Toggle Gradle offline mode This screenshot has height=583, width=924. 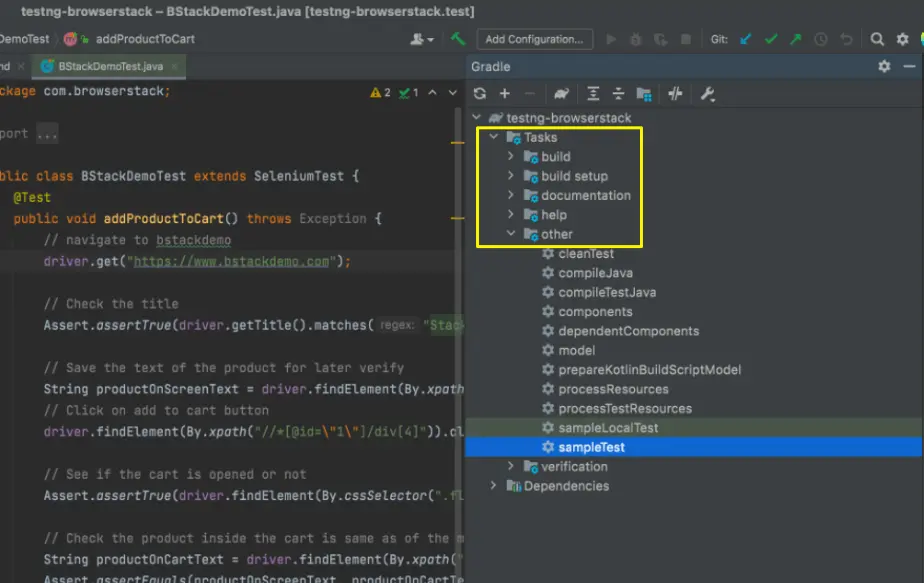[675, 93]
